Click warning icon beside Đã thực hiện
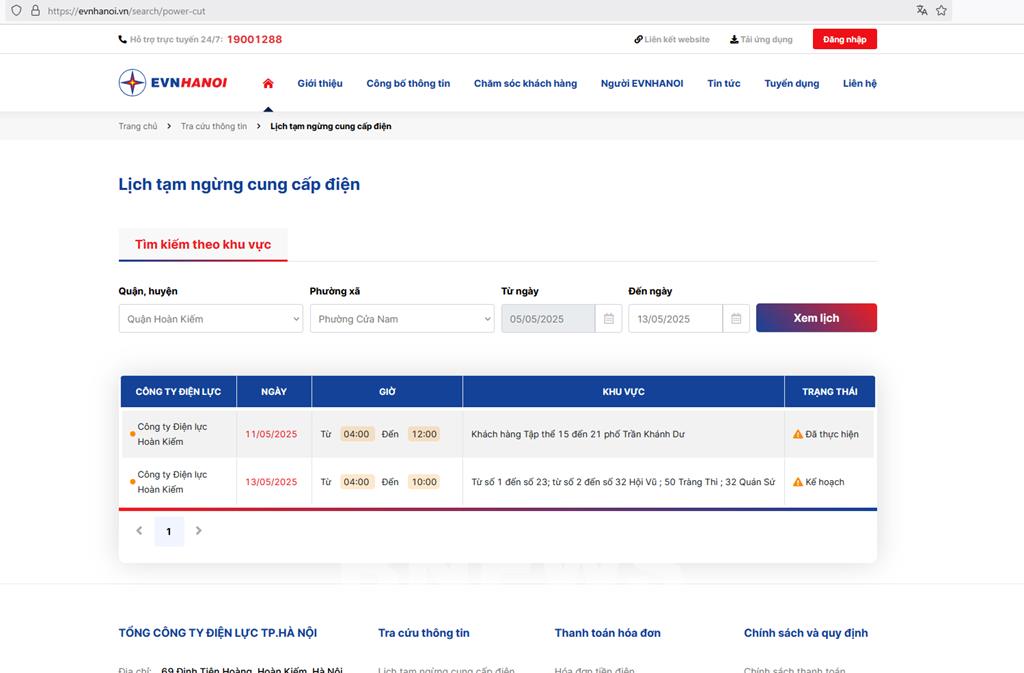Screen dimensions: 1024x673 click(x=797, y=434)
